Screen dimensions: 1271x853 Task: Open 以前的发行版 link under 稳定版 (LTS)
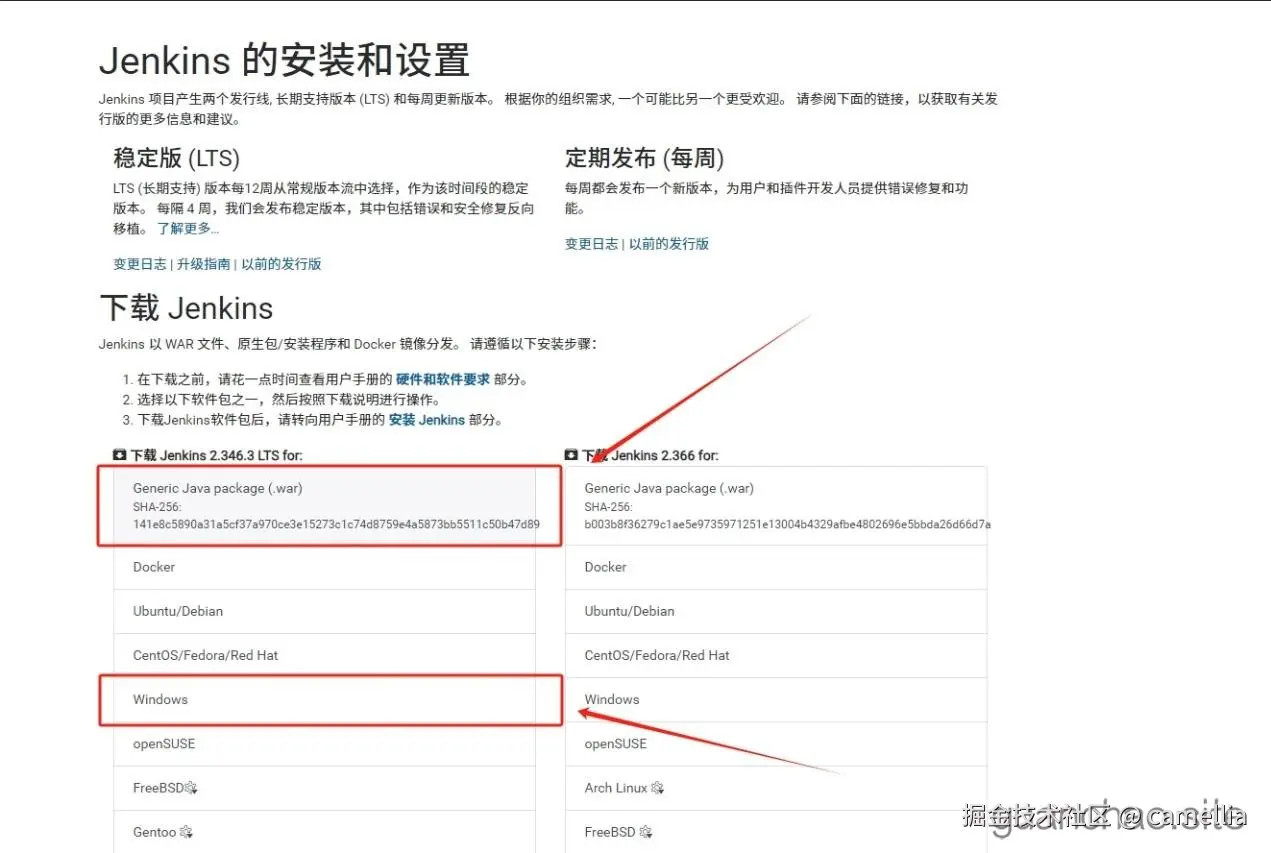click(281, 264)
